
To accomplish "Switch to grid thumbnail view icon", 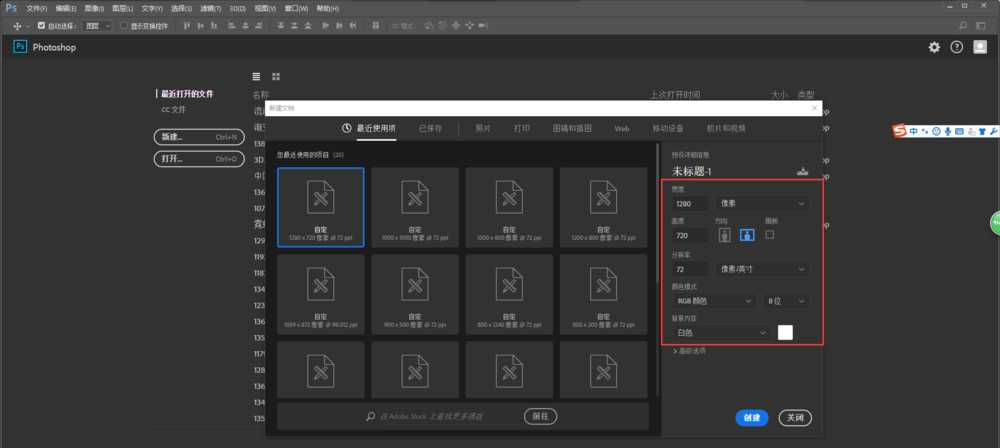I will 276,76.
